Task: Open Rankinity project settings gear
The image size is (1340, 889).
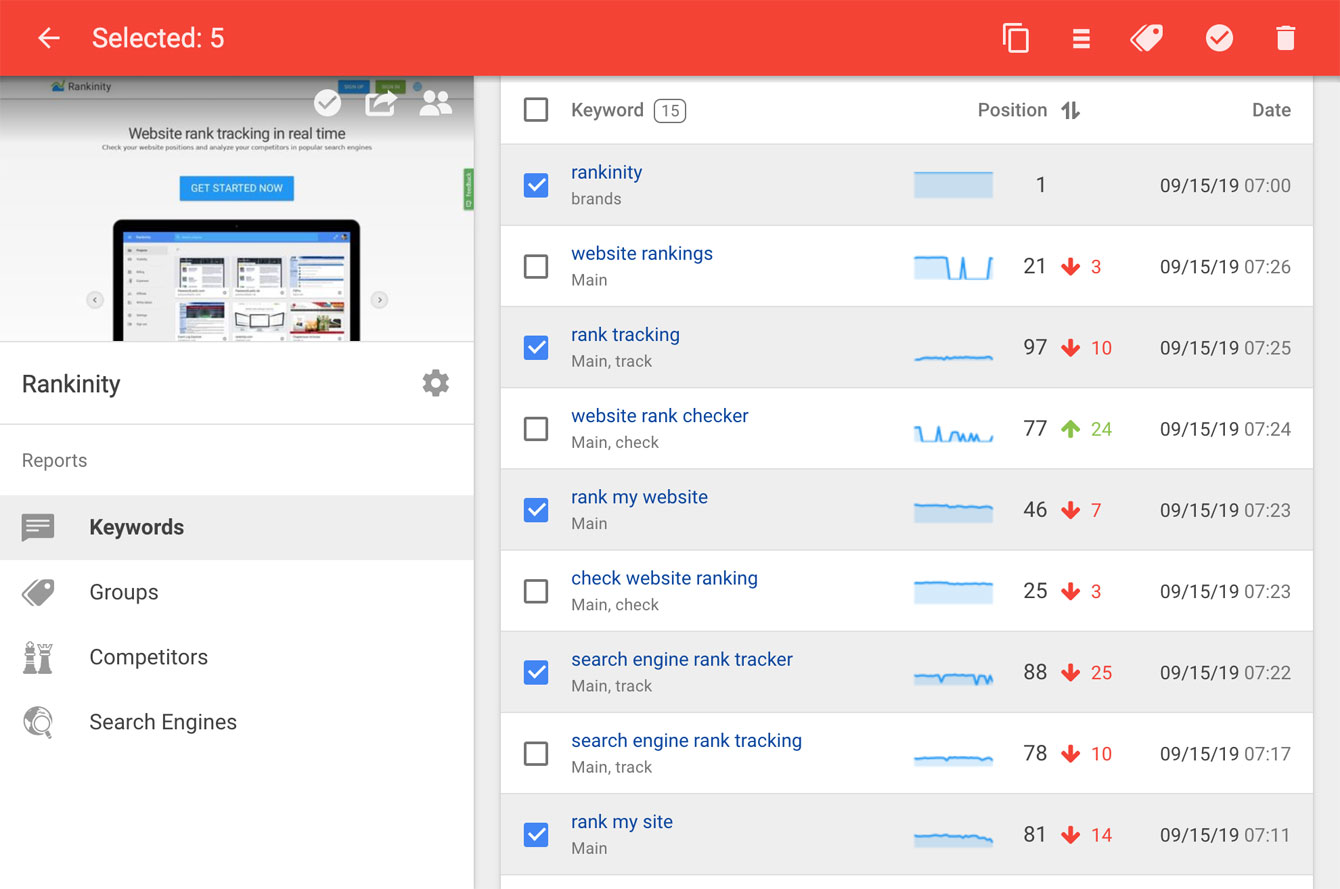Action: tap(435, 383)
